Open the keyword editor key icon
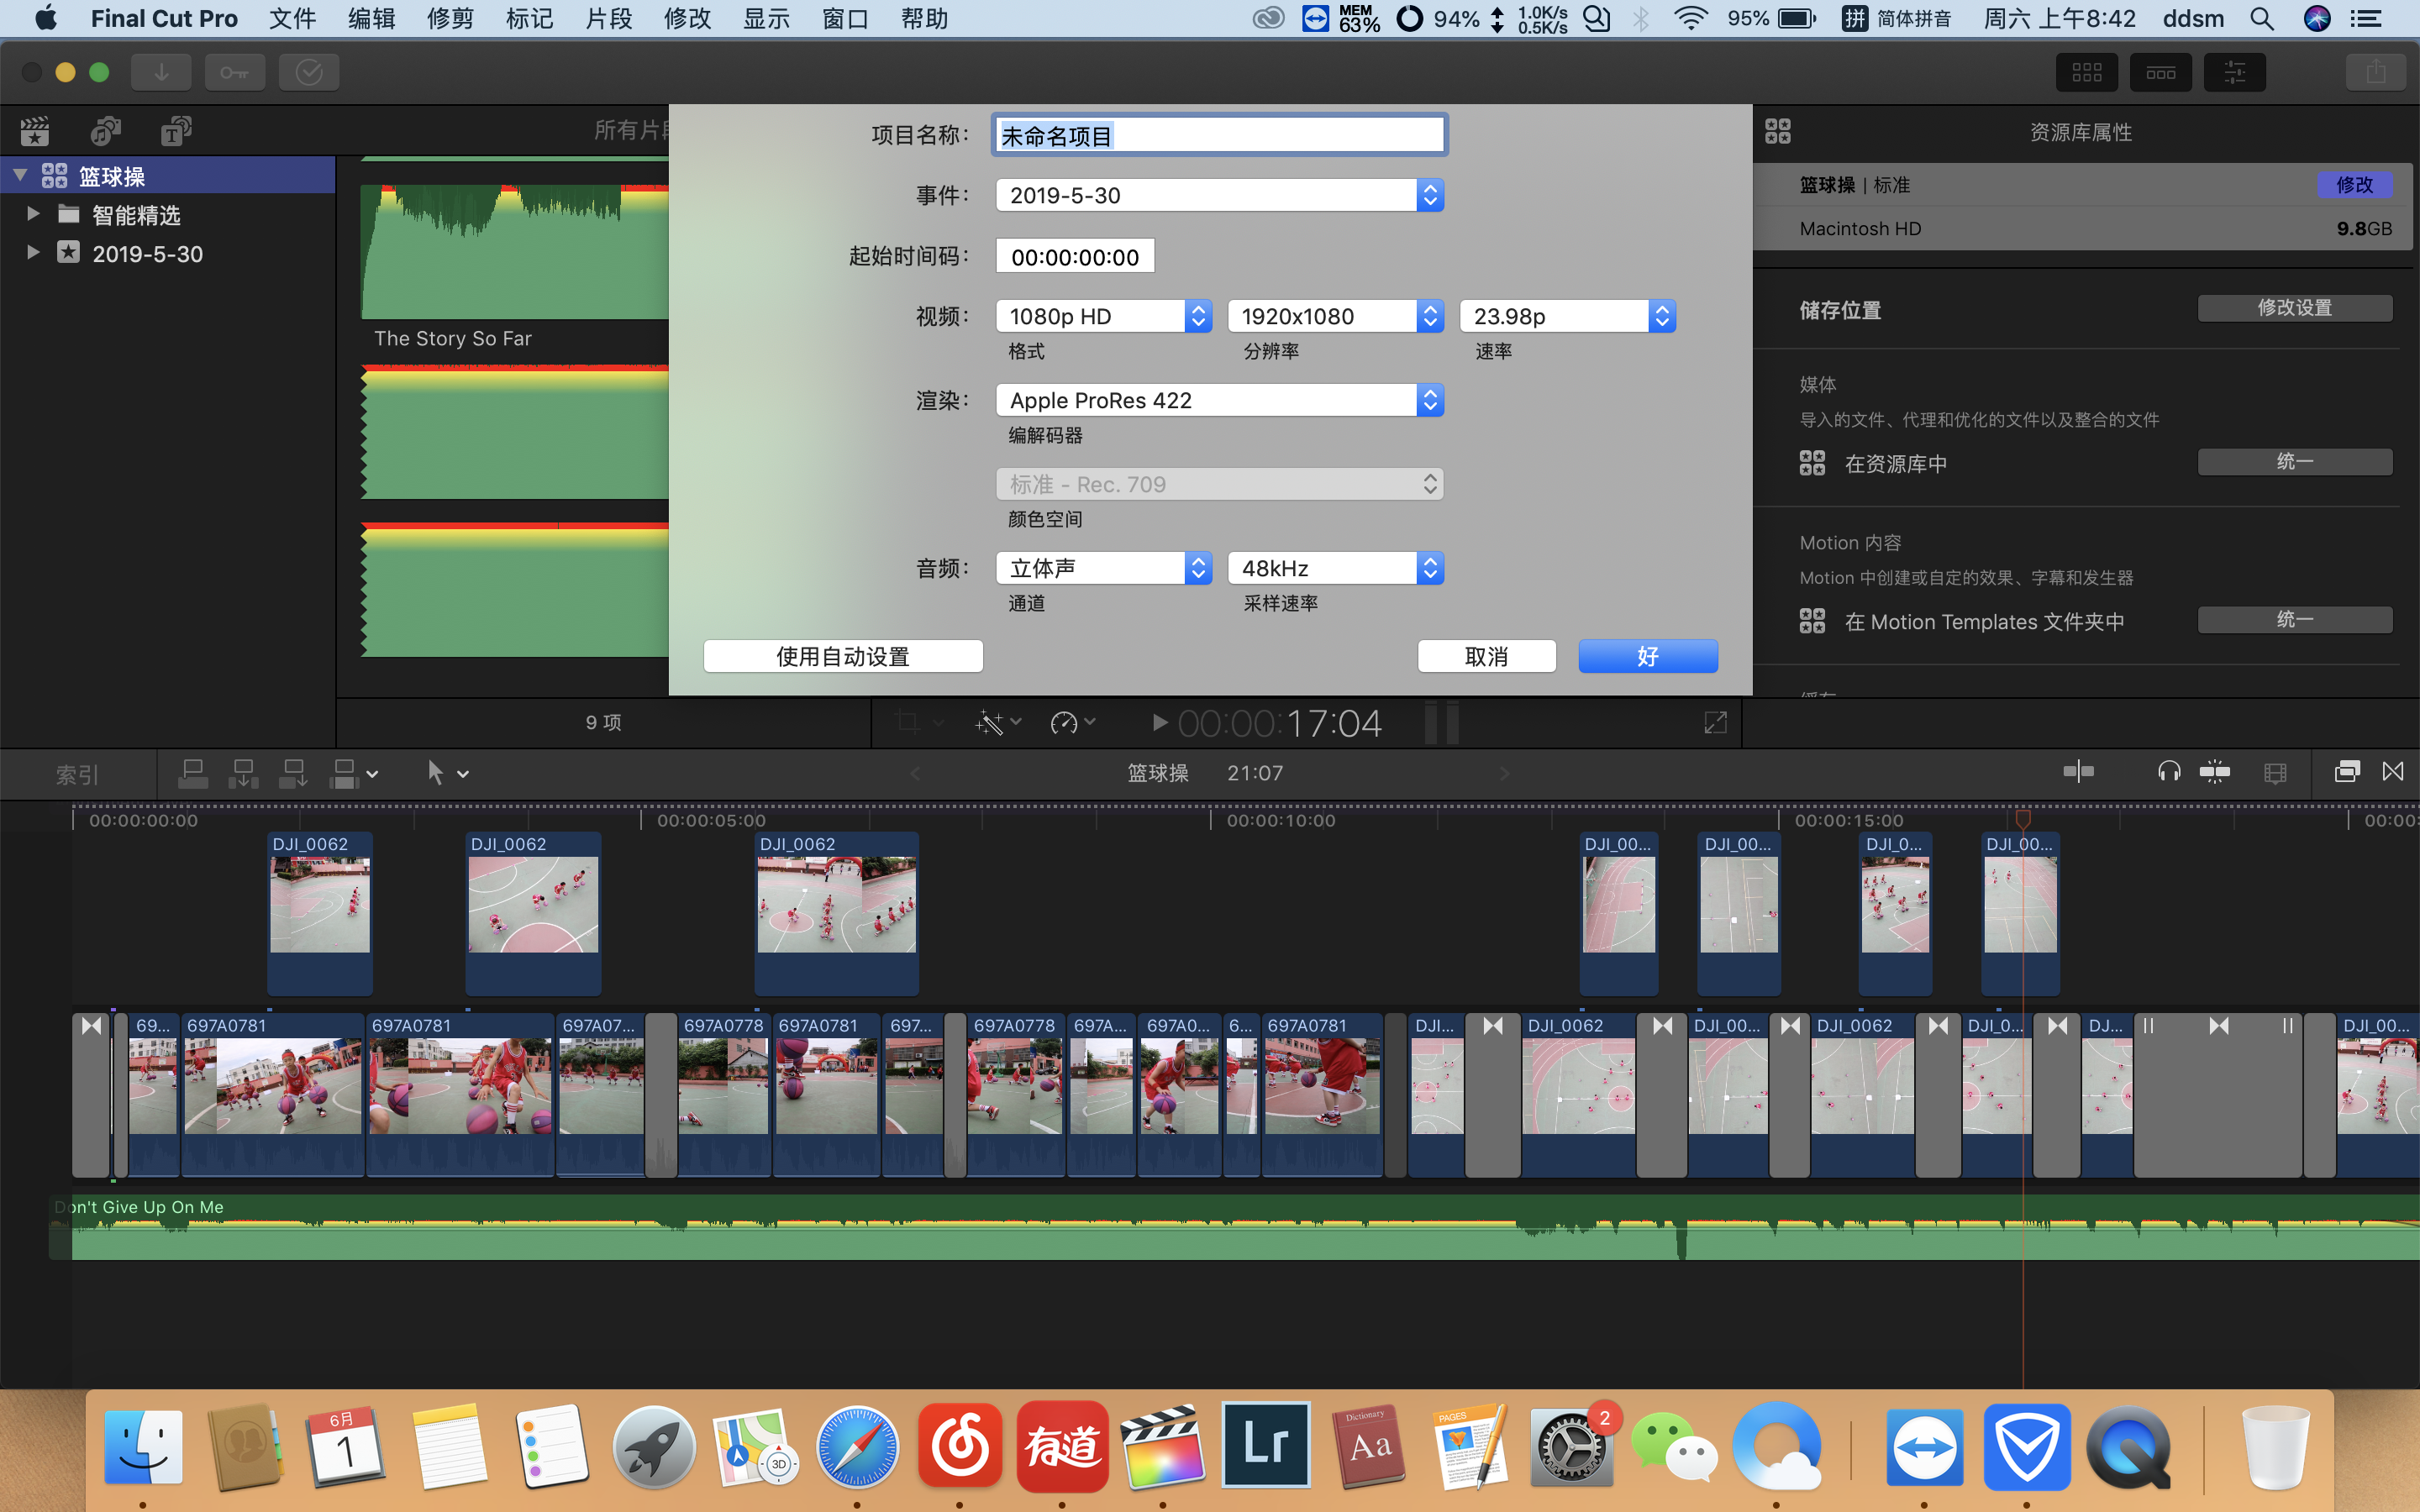Screen dimensions: 2420x1512 tap(235, 72)
